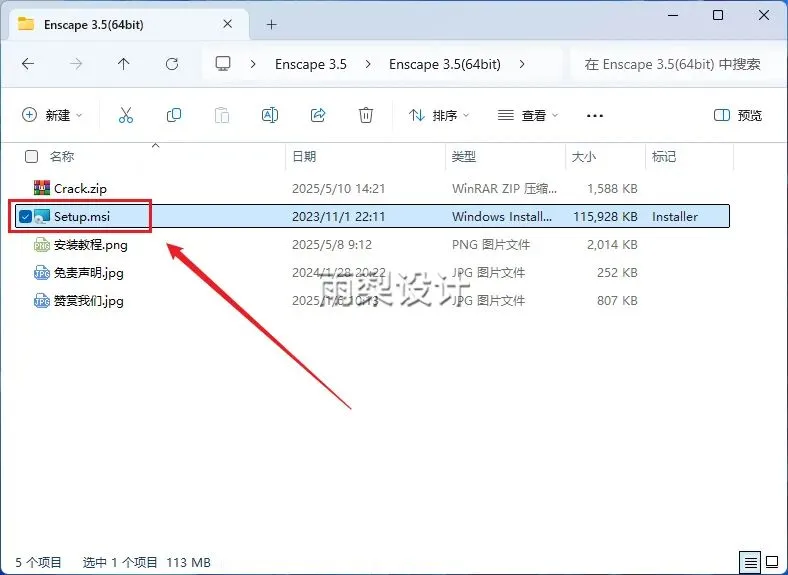Open the 新建 dropdown
This screenshot has width=788, height=575.
pyautogui.click(x=52, y=116)
